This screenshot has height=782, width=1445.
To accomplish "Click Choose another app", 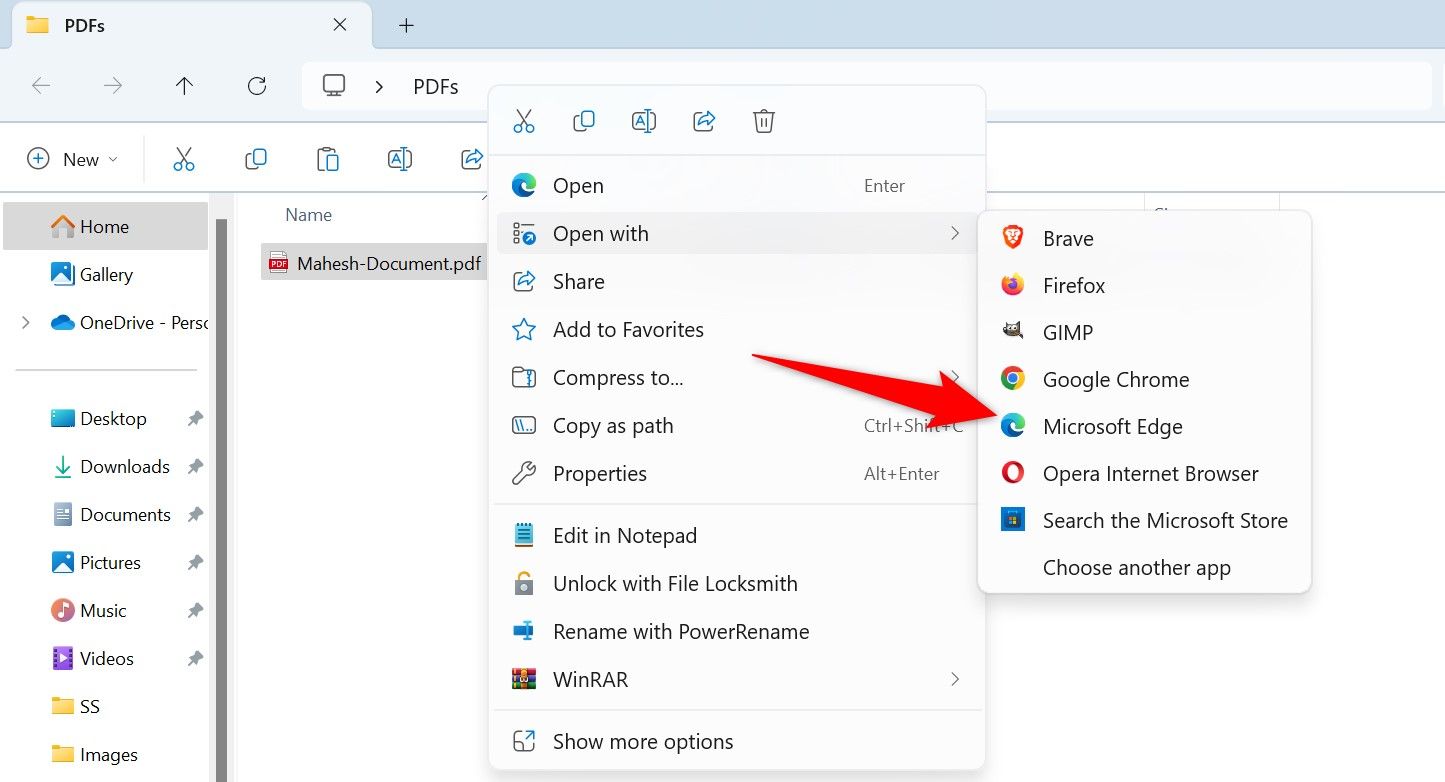I will [1136, 567].
